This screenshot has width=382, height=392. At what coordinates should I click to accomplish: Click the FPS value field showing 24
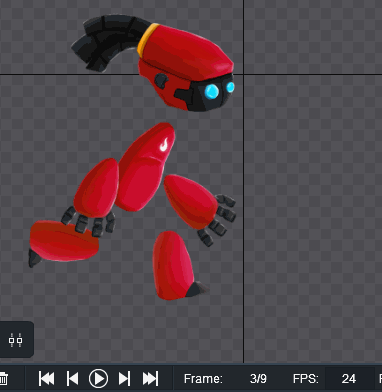pyautogui.click(x=348, y=379)
